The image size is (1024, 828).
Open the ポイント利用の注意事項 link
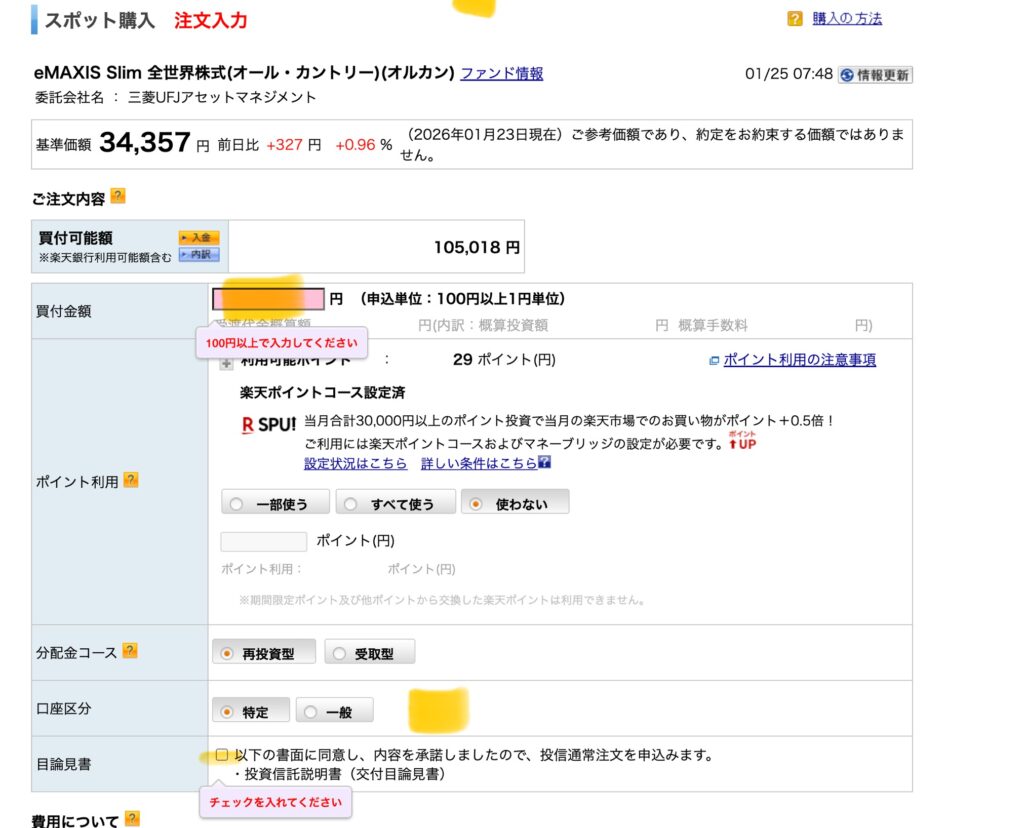click(798, 360)
